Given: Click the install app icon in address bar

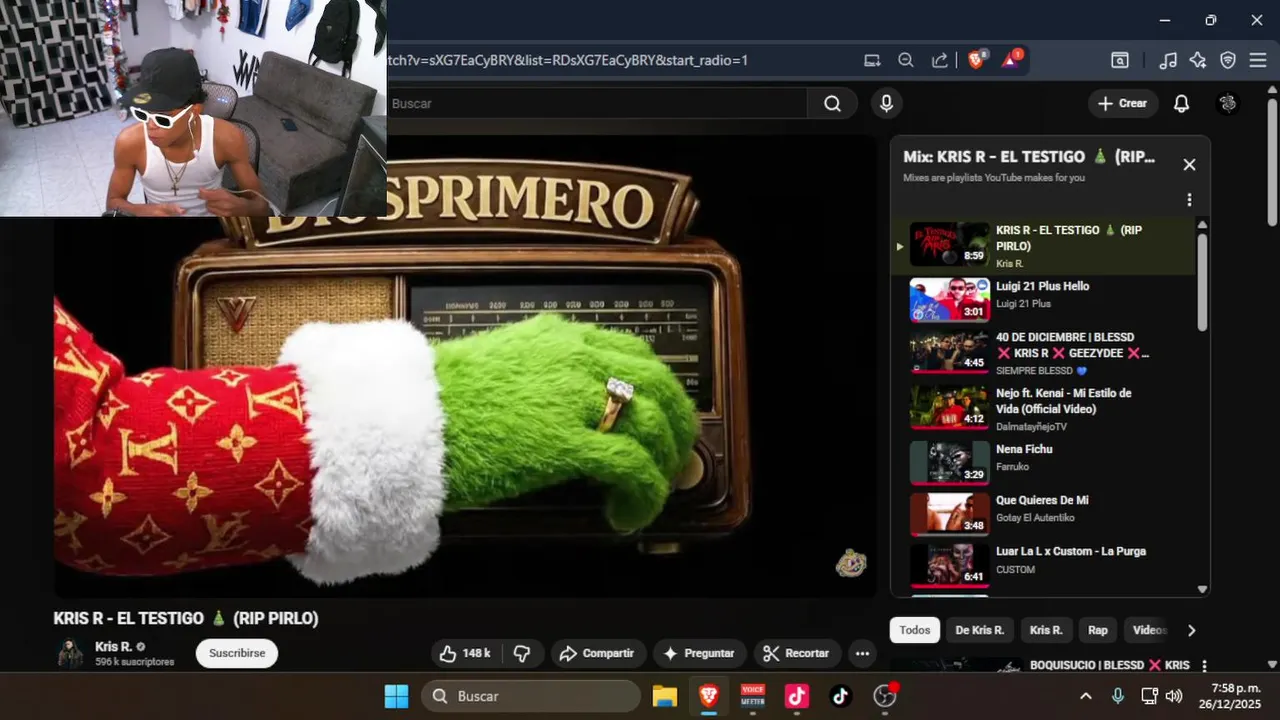Looking at the screenshot, I should (x=872, y=60).
